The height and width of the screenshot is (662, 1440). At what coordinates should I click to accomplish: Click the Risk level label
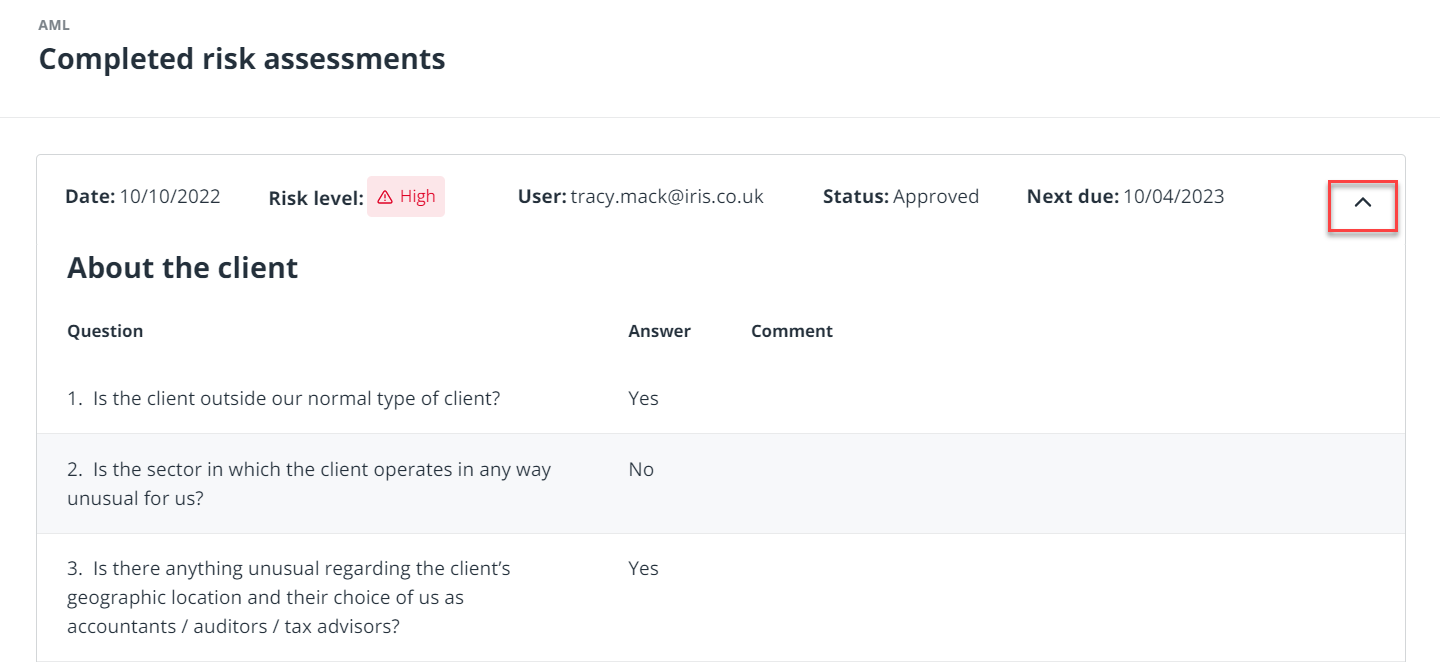coord(316,198)
